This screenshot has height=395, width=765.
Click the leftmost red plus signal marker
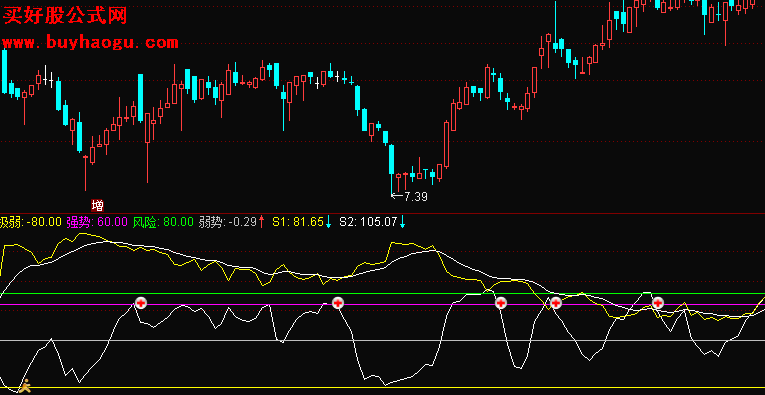pos(141,303)
